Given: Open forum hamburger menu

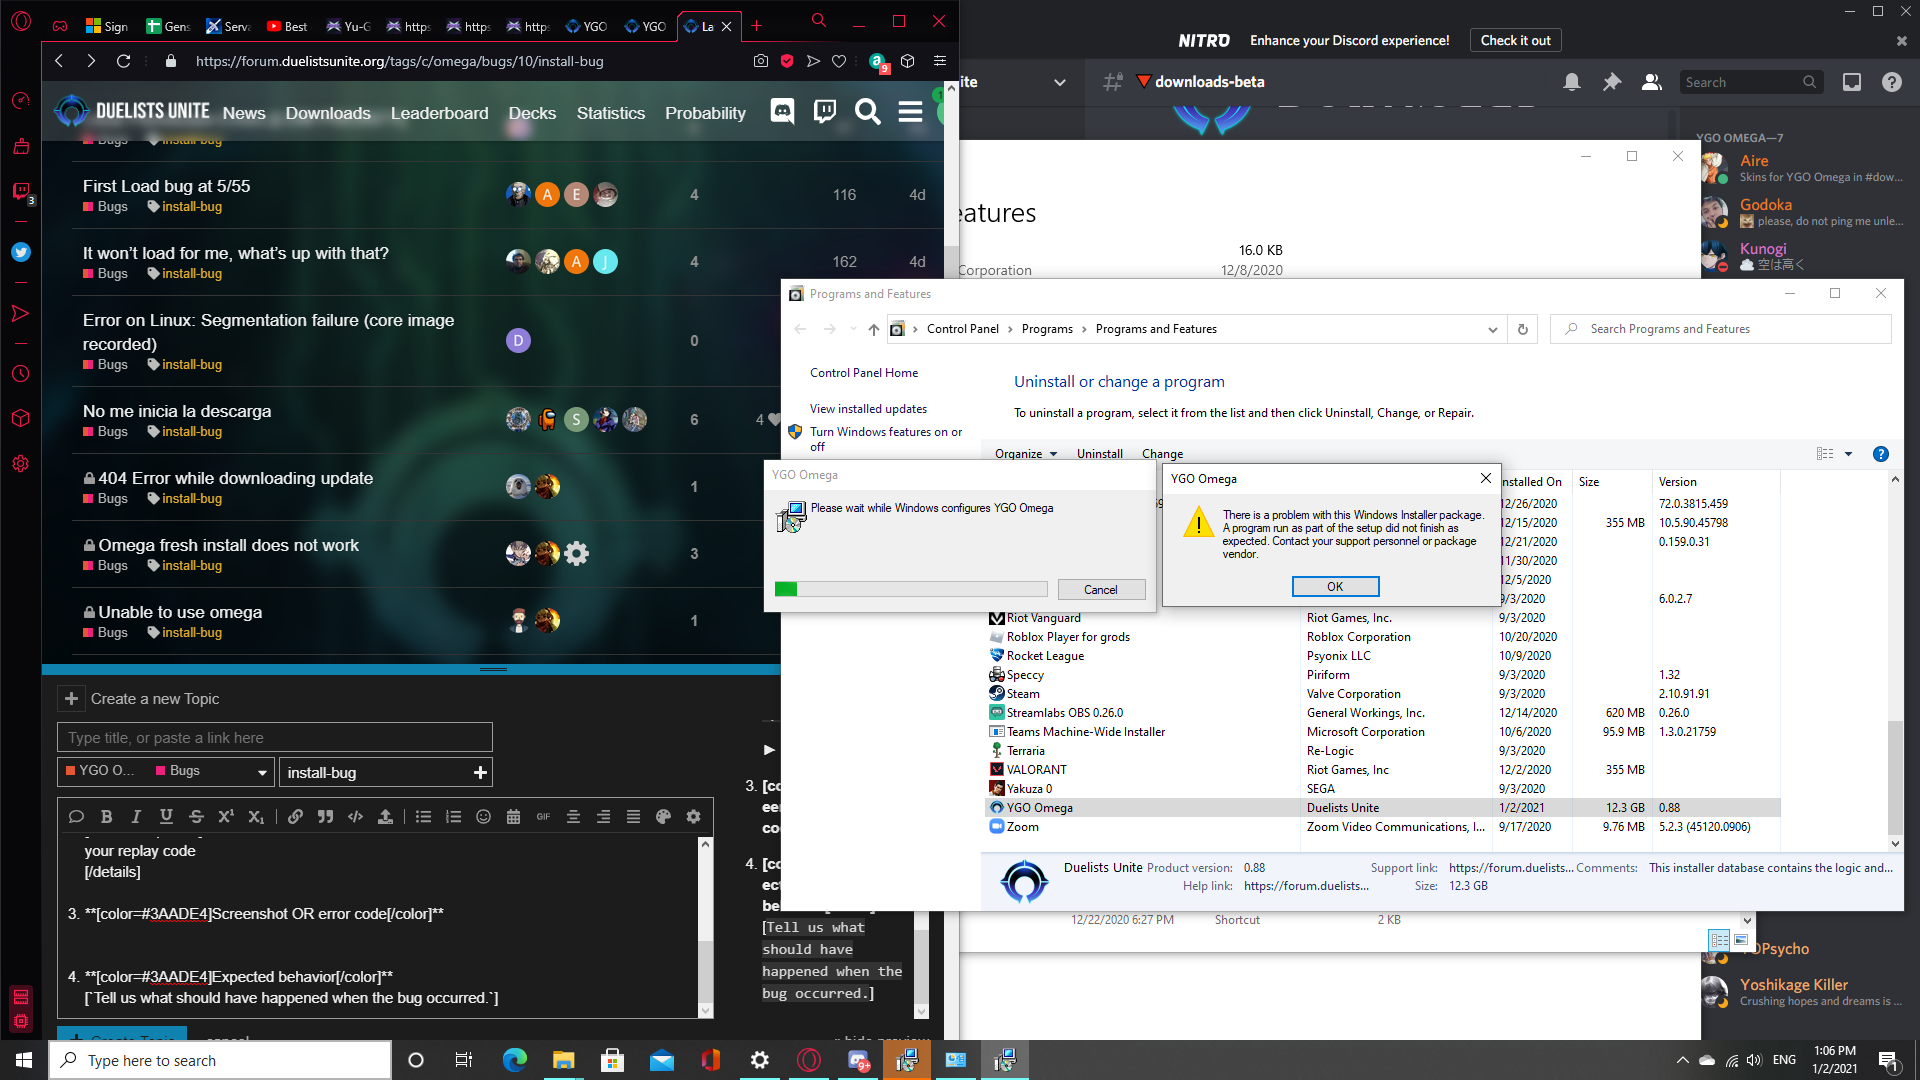Looking at the screenshot, I should [910, 112].
